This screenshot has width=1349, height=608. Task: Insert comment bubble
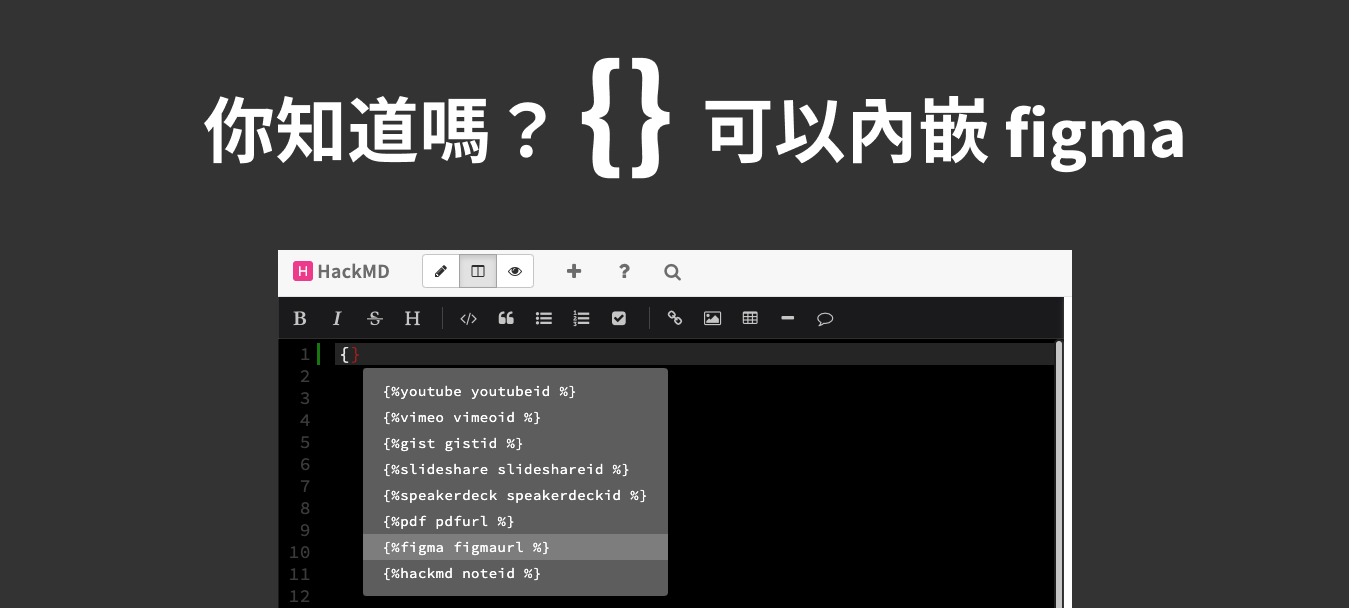(x=825, y=319)
